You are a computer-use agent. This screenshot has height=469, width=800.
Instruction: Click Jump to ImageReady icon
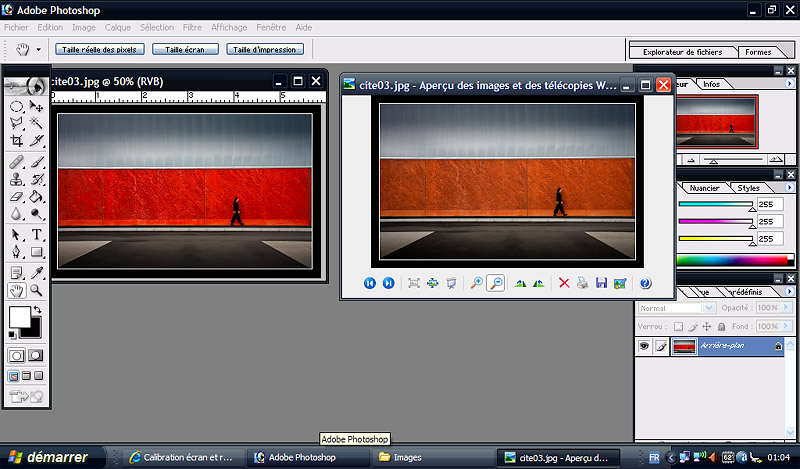click(x=26, y=397)
